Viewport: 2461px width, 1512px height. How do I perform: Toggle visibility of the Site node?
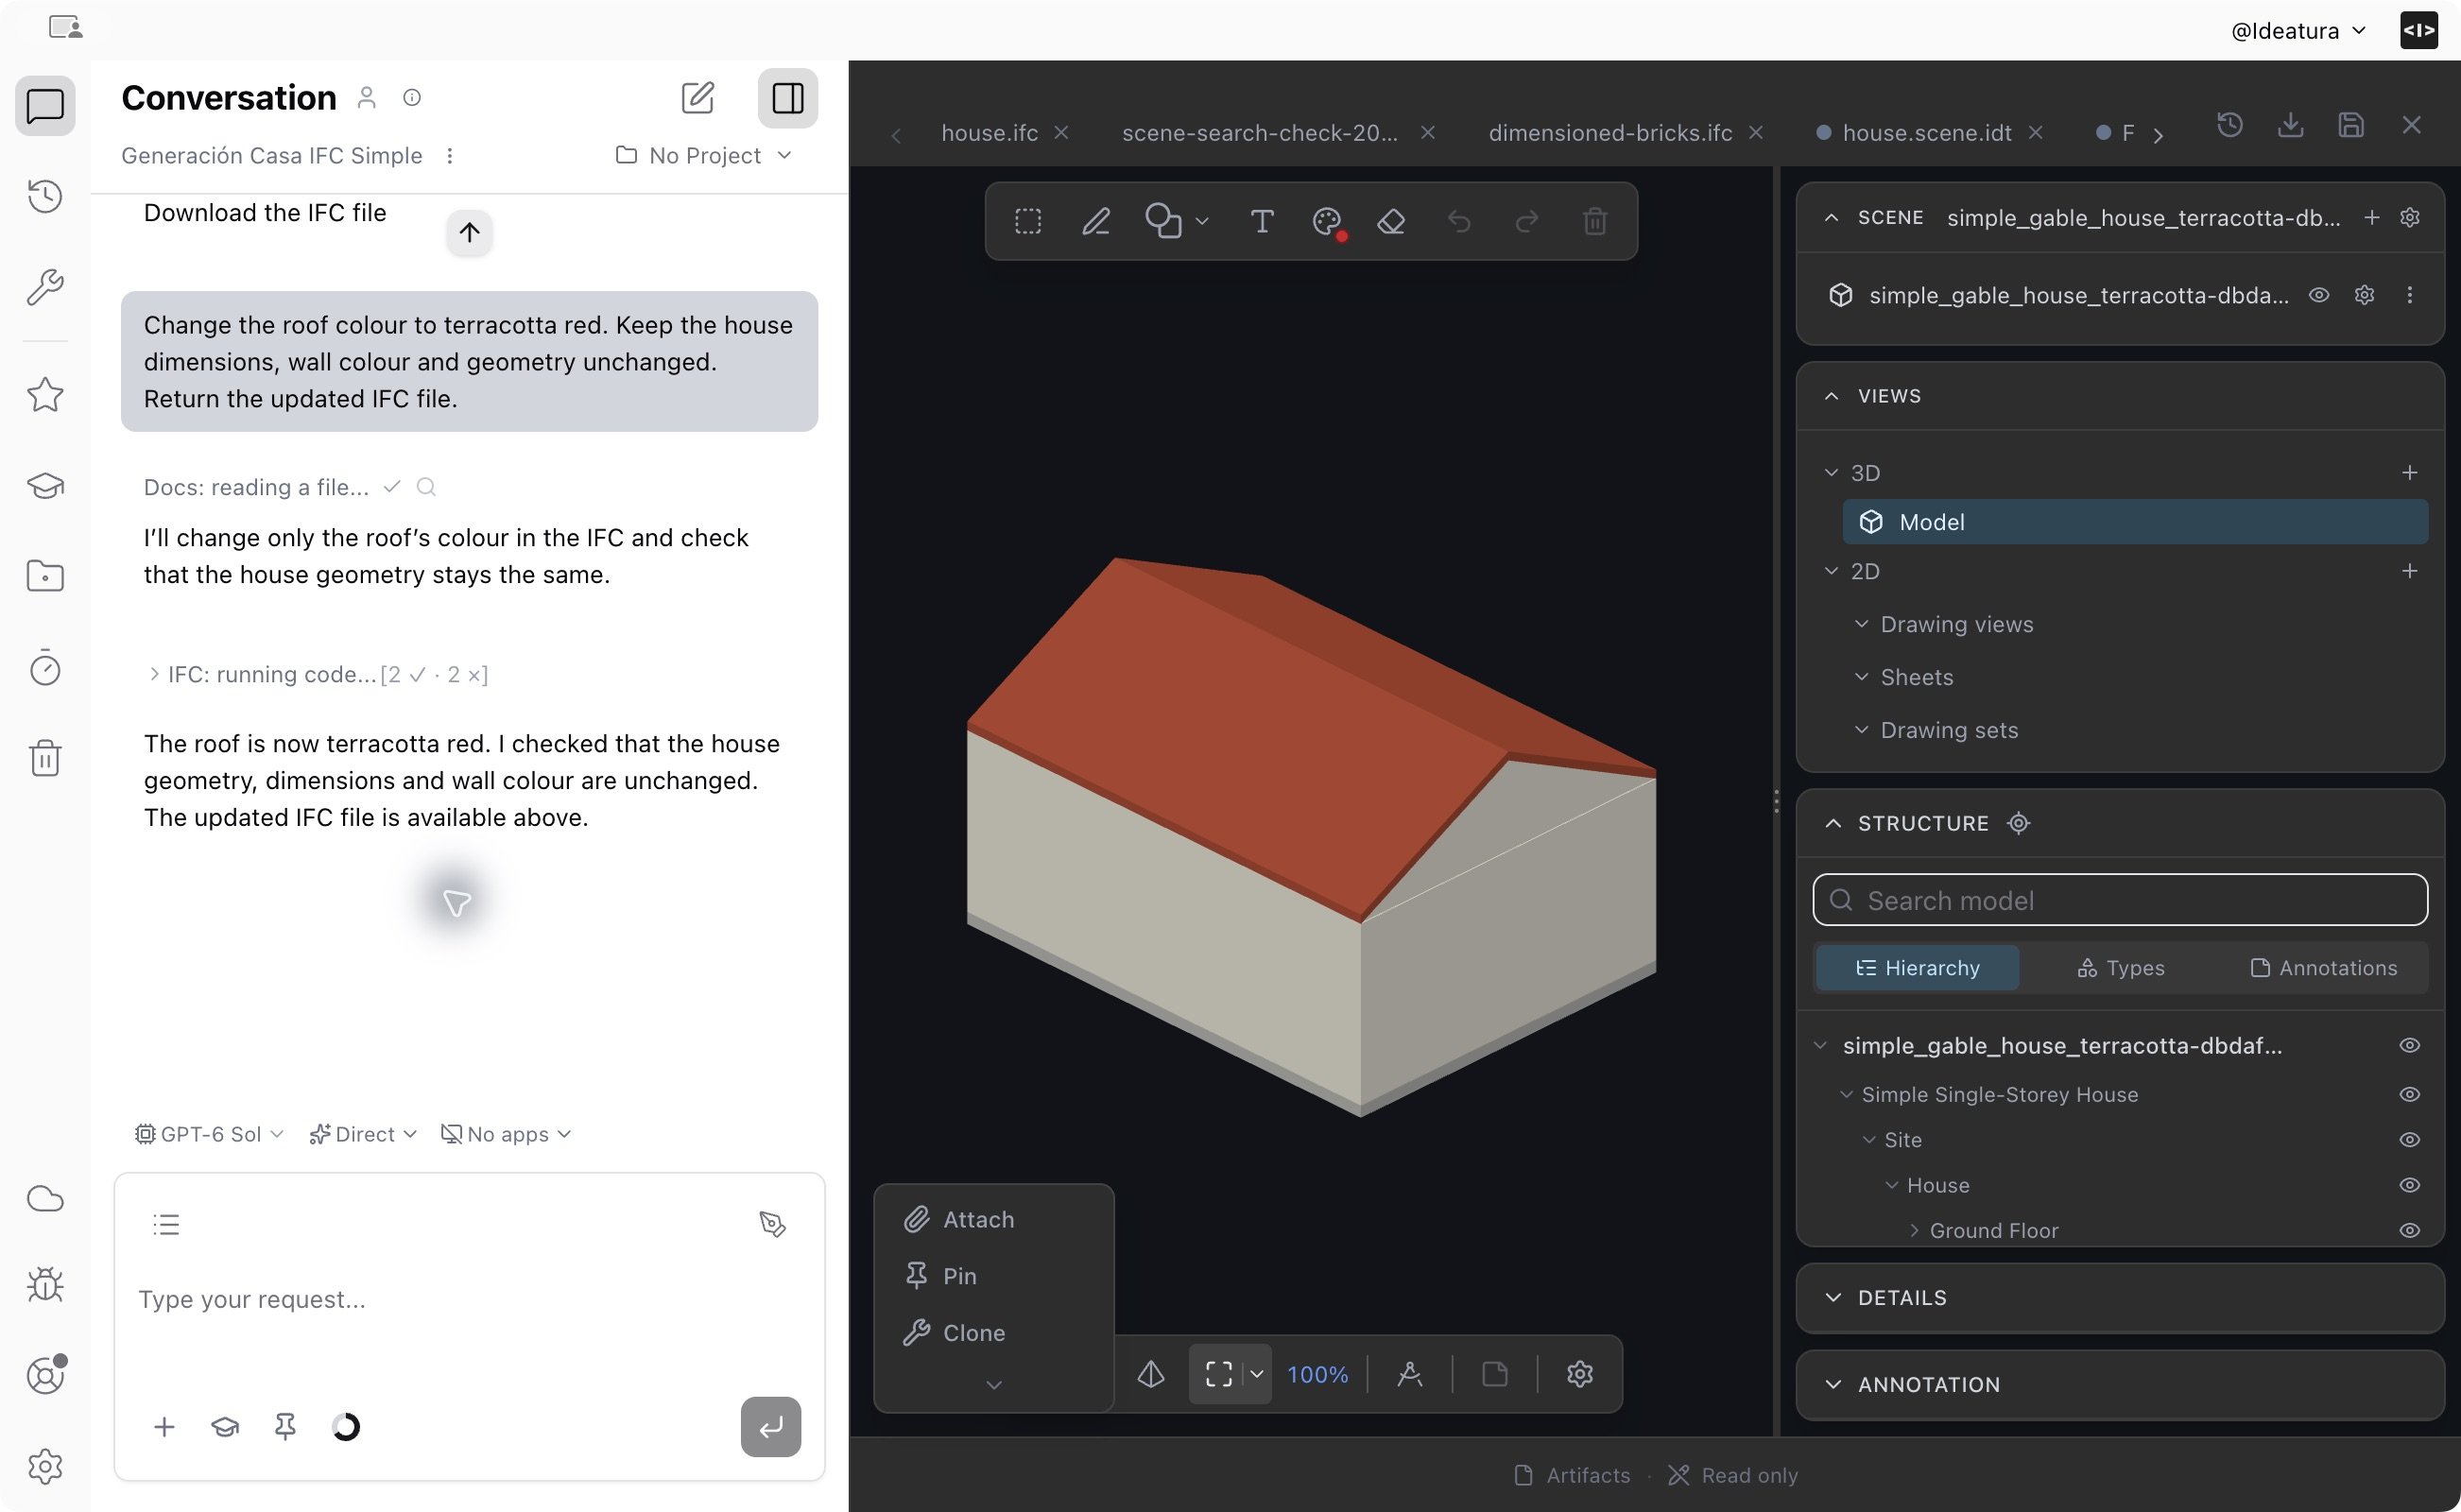pyautogui.click(x=2409, y=1140)
